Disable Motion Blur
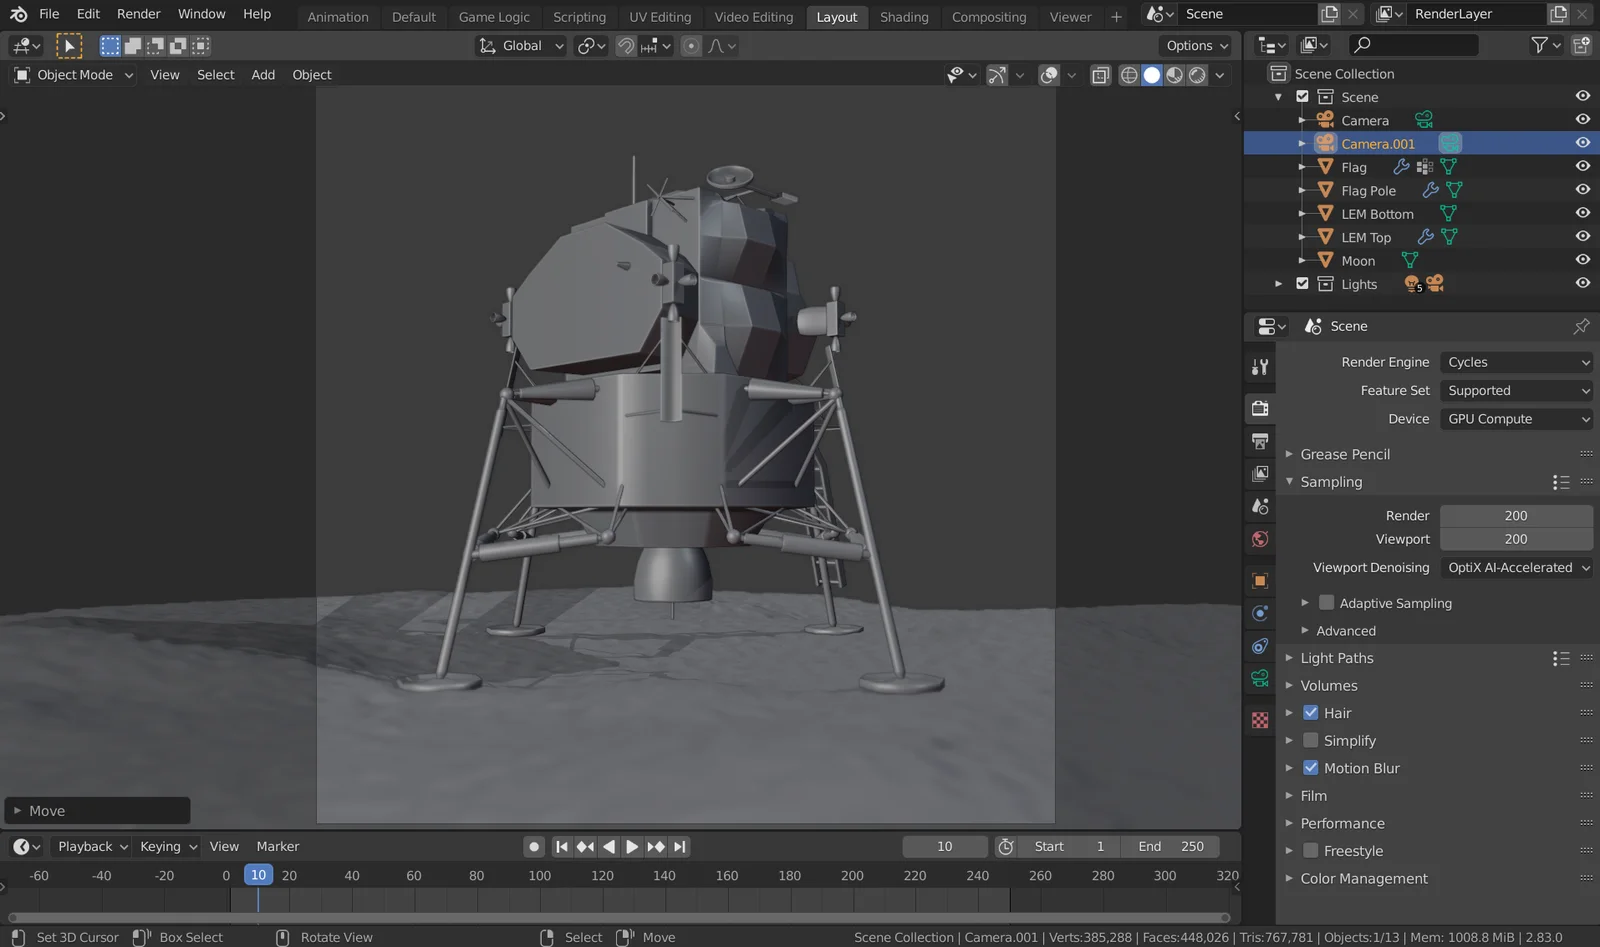The width and height of the screenshot is (1600, 947). point(1311,768)
